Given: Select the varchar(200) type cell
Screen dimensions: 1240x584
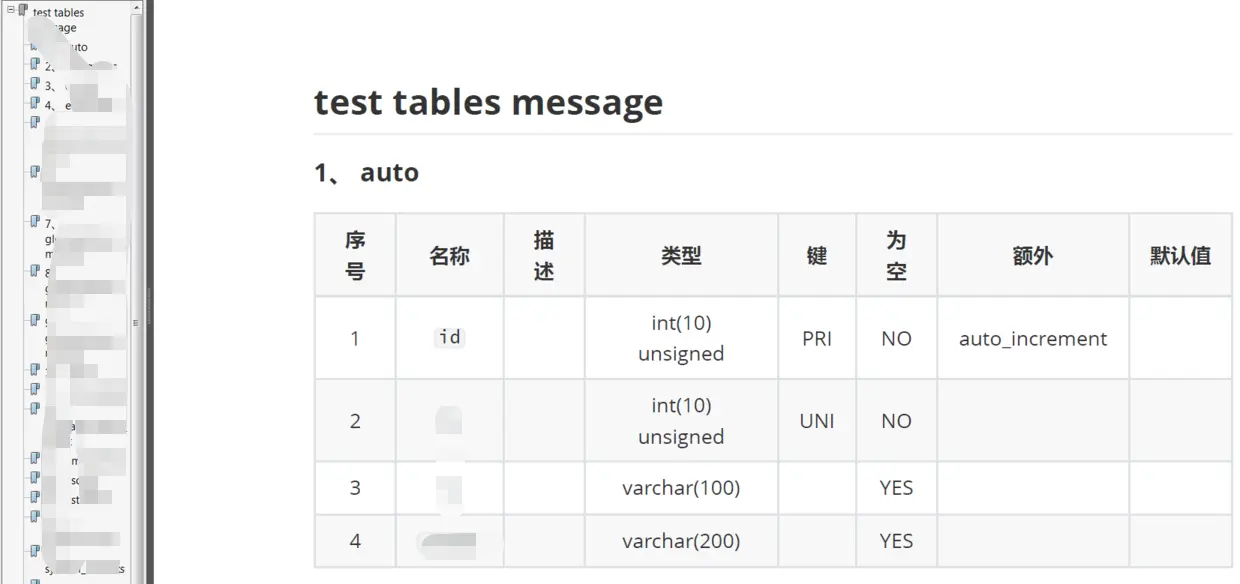Looking at the screenshot, I should point(681,541).
